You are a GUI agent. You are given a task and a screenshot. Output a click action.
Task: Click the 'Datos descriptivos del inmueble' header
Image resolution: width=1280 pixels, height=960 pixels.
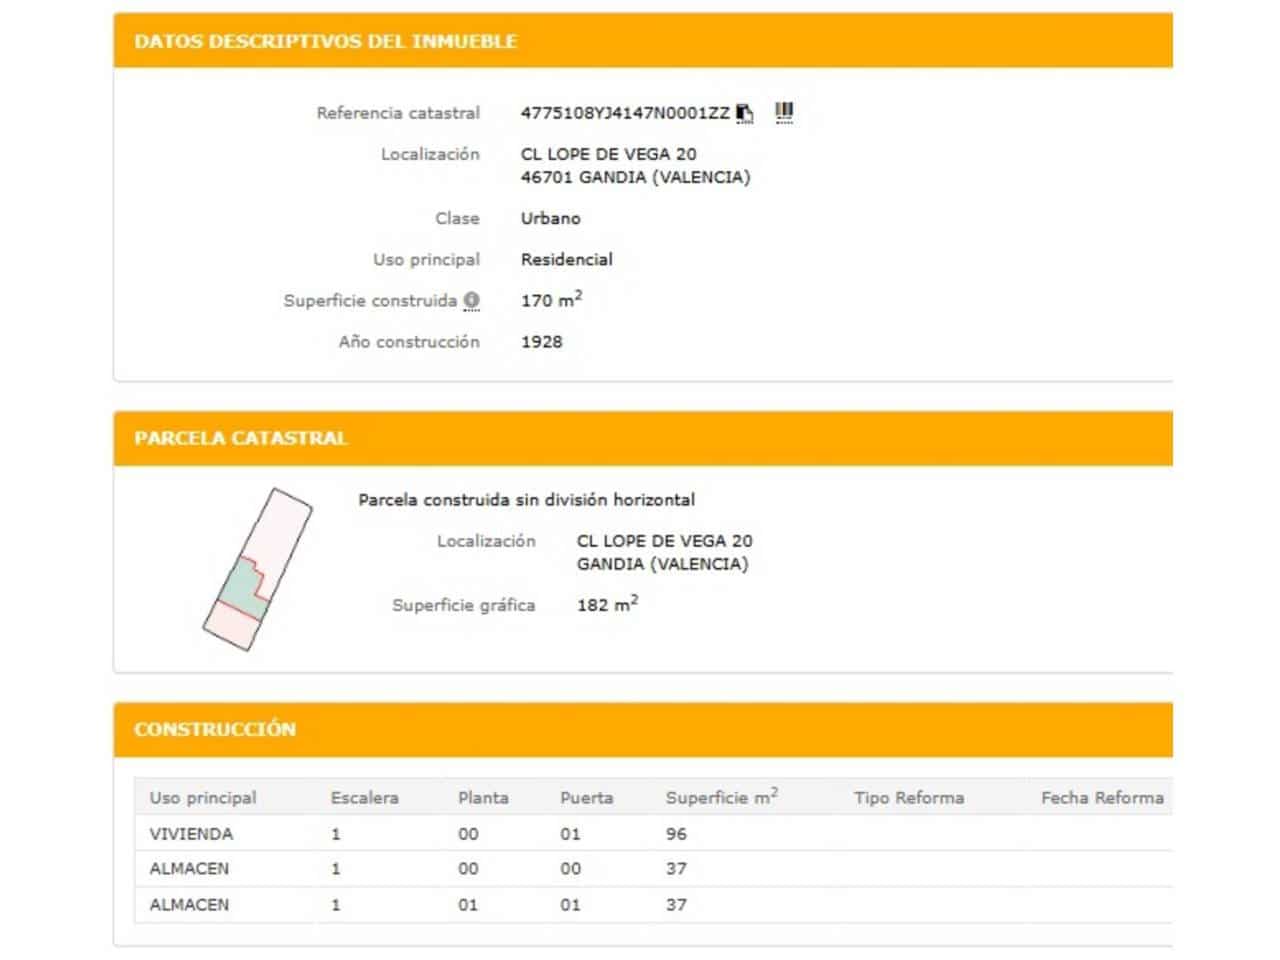[x=326, y=41]
